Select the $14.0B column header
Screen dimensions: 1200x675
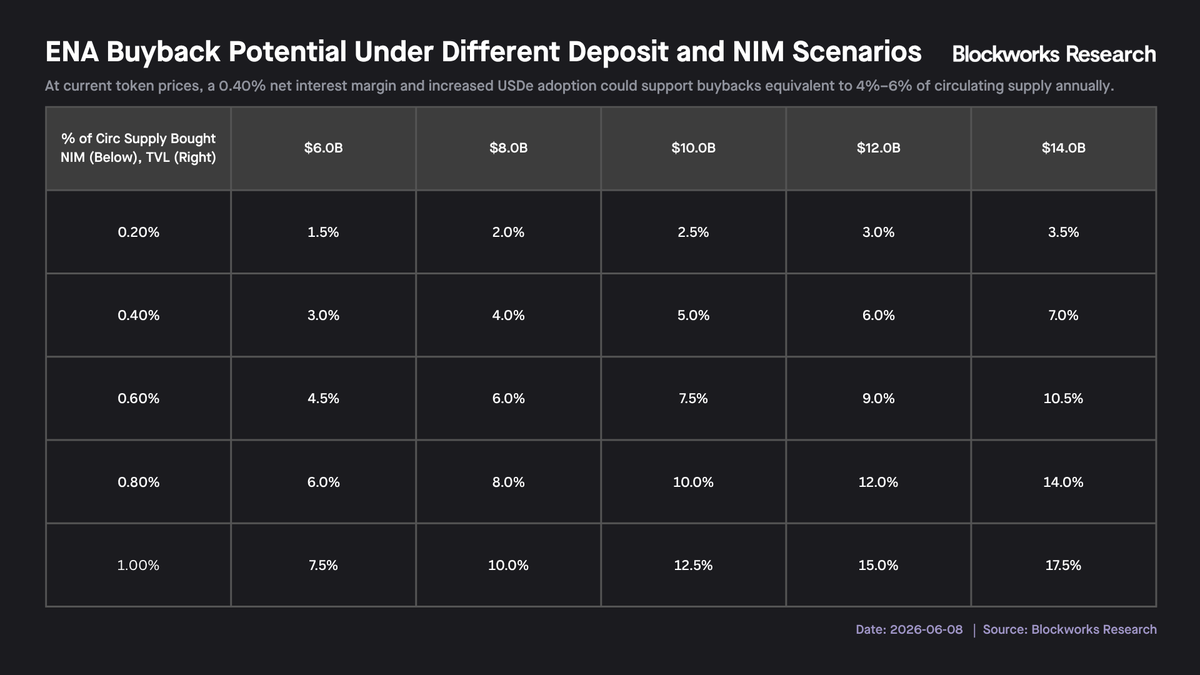(1063, 148)
